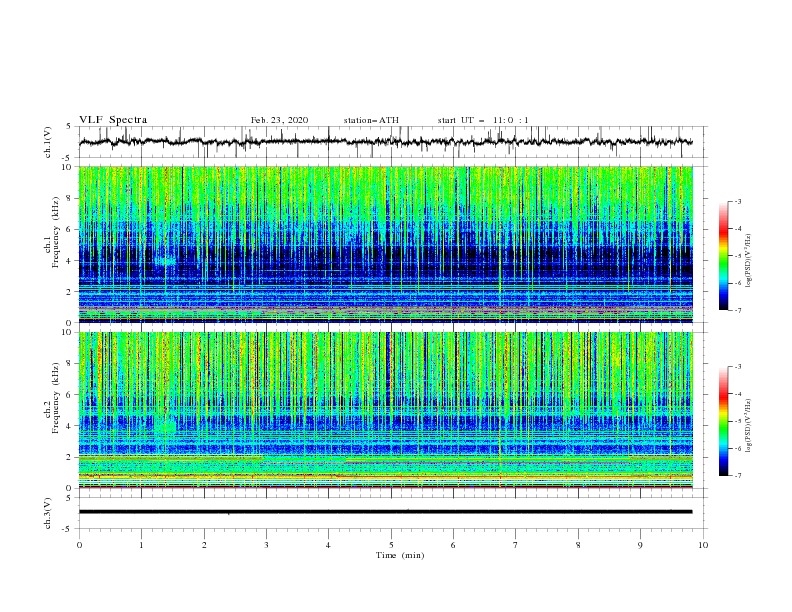Click the ch.2 spectrogram color scale bar
792x612 pixels.
pos(724,421)
